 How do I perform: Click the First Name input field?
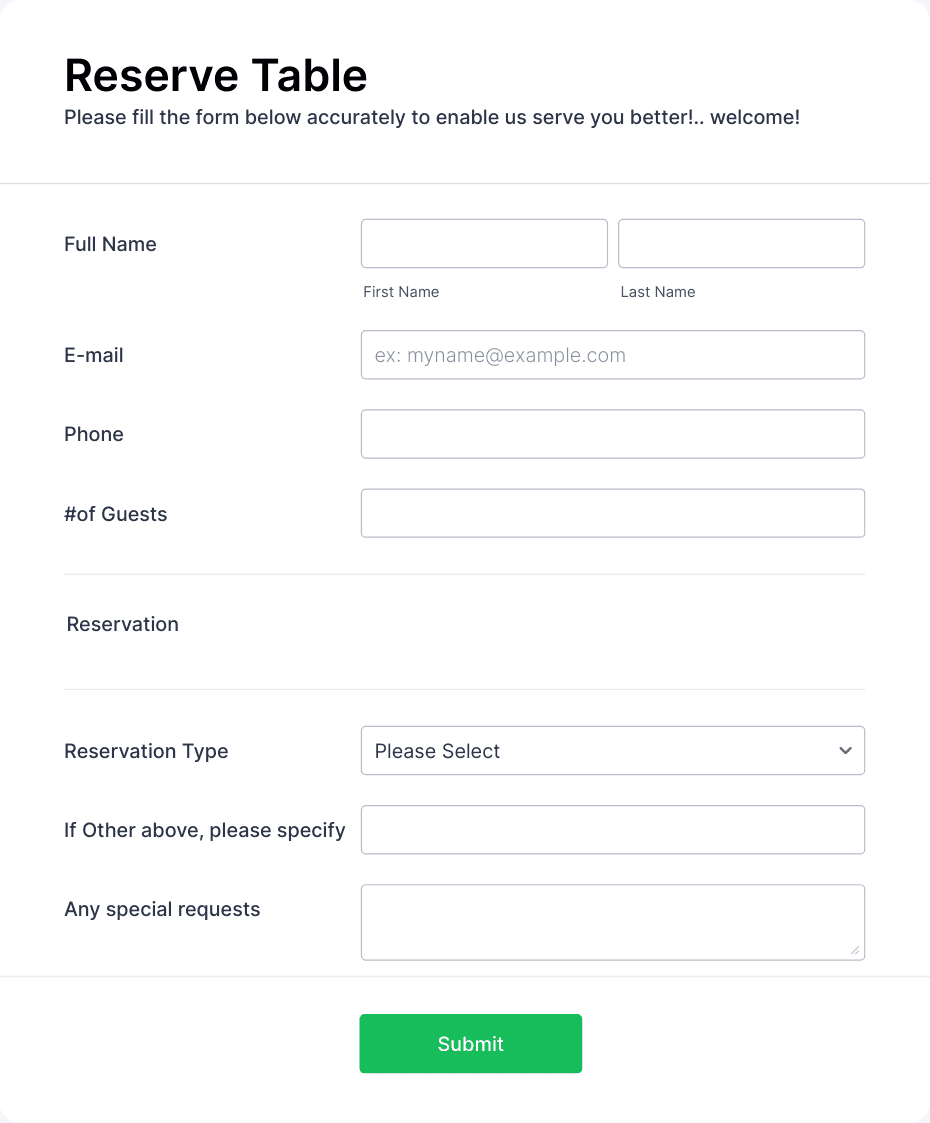[x=484, y=243]
